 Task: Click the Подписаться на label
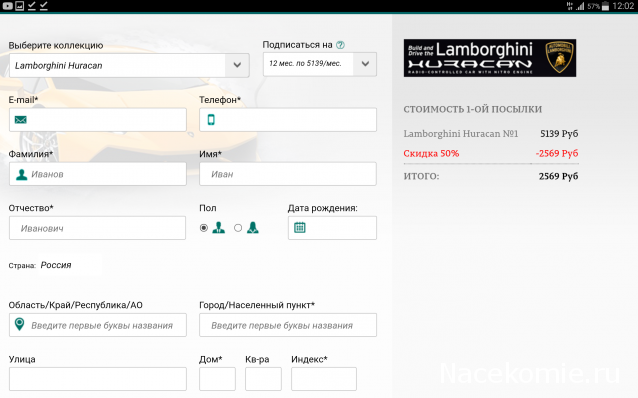(297, 45)
